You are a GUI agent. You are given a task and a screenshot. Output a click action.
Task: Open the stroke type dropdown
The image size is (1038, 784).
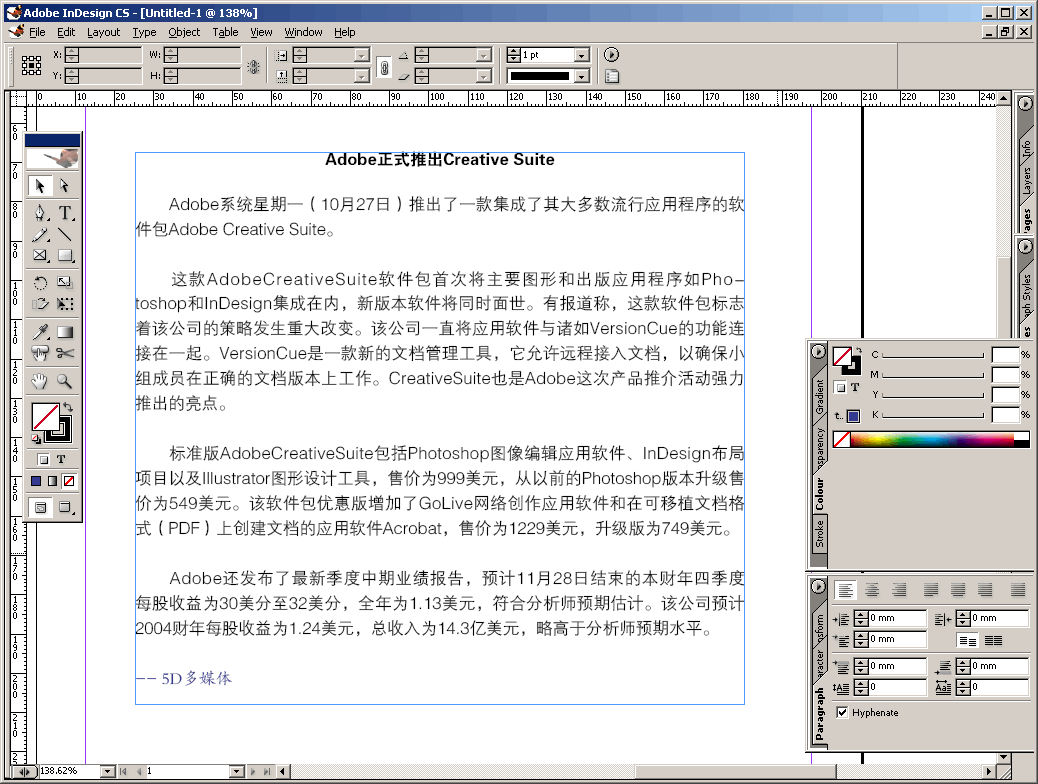click(x=581, y=76)
